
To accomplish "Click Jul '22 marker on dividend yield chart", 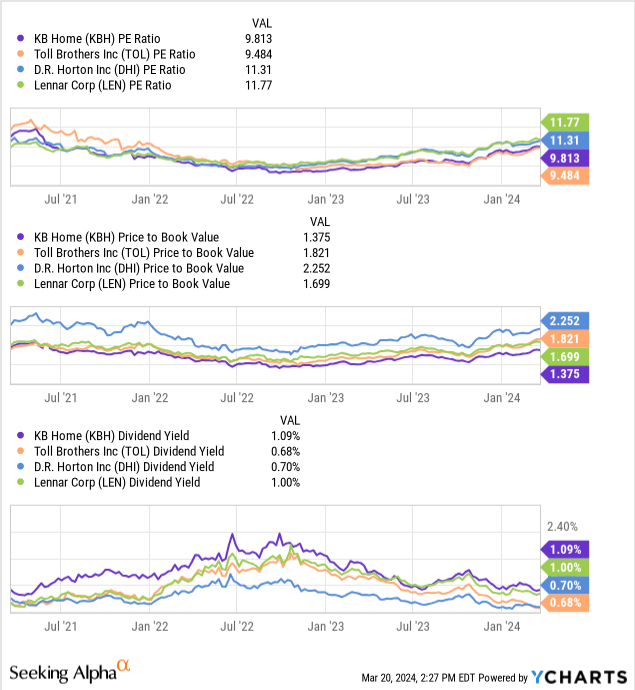I will (x=237, y=626).
